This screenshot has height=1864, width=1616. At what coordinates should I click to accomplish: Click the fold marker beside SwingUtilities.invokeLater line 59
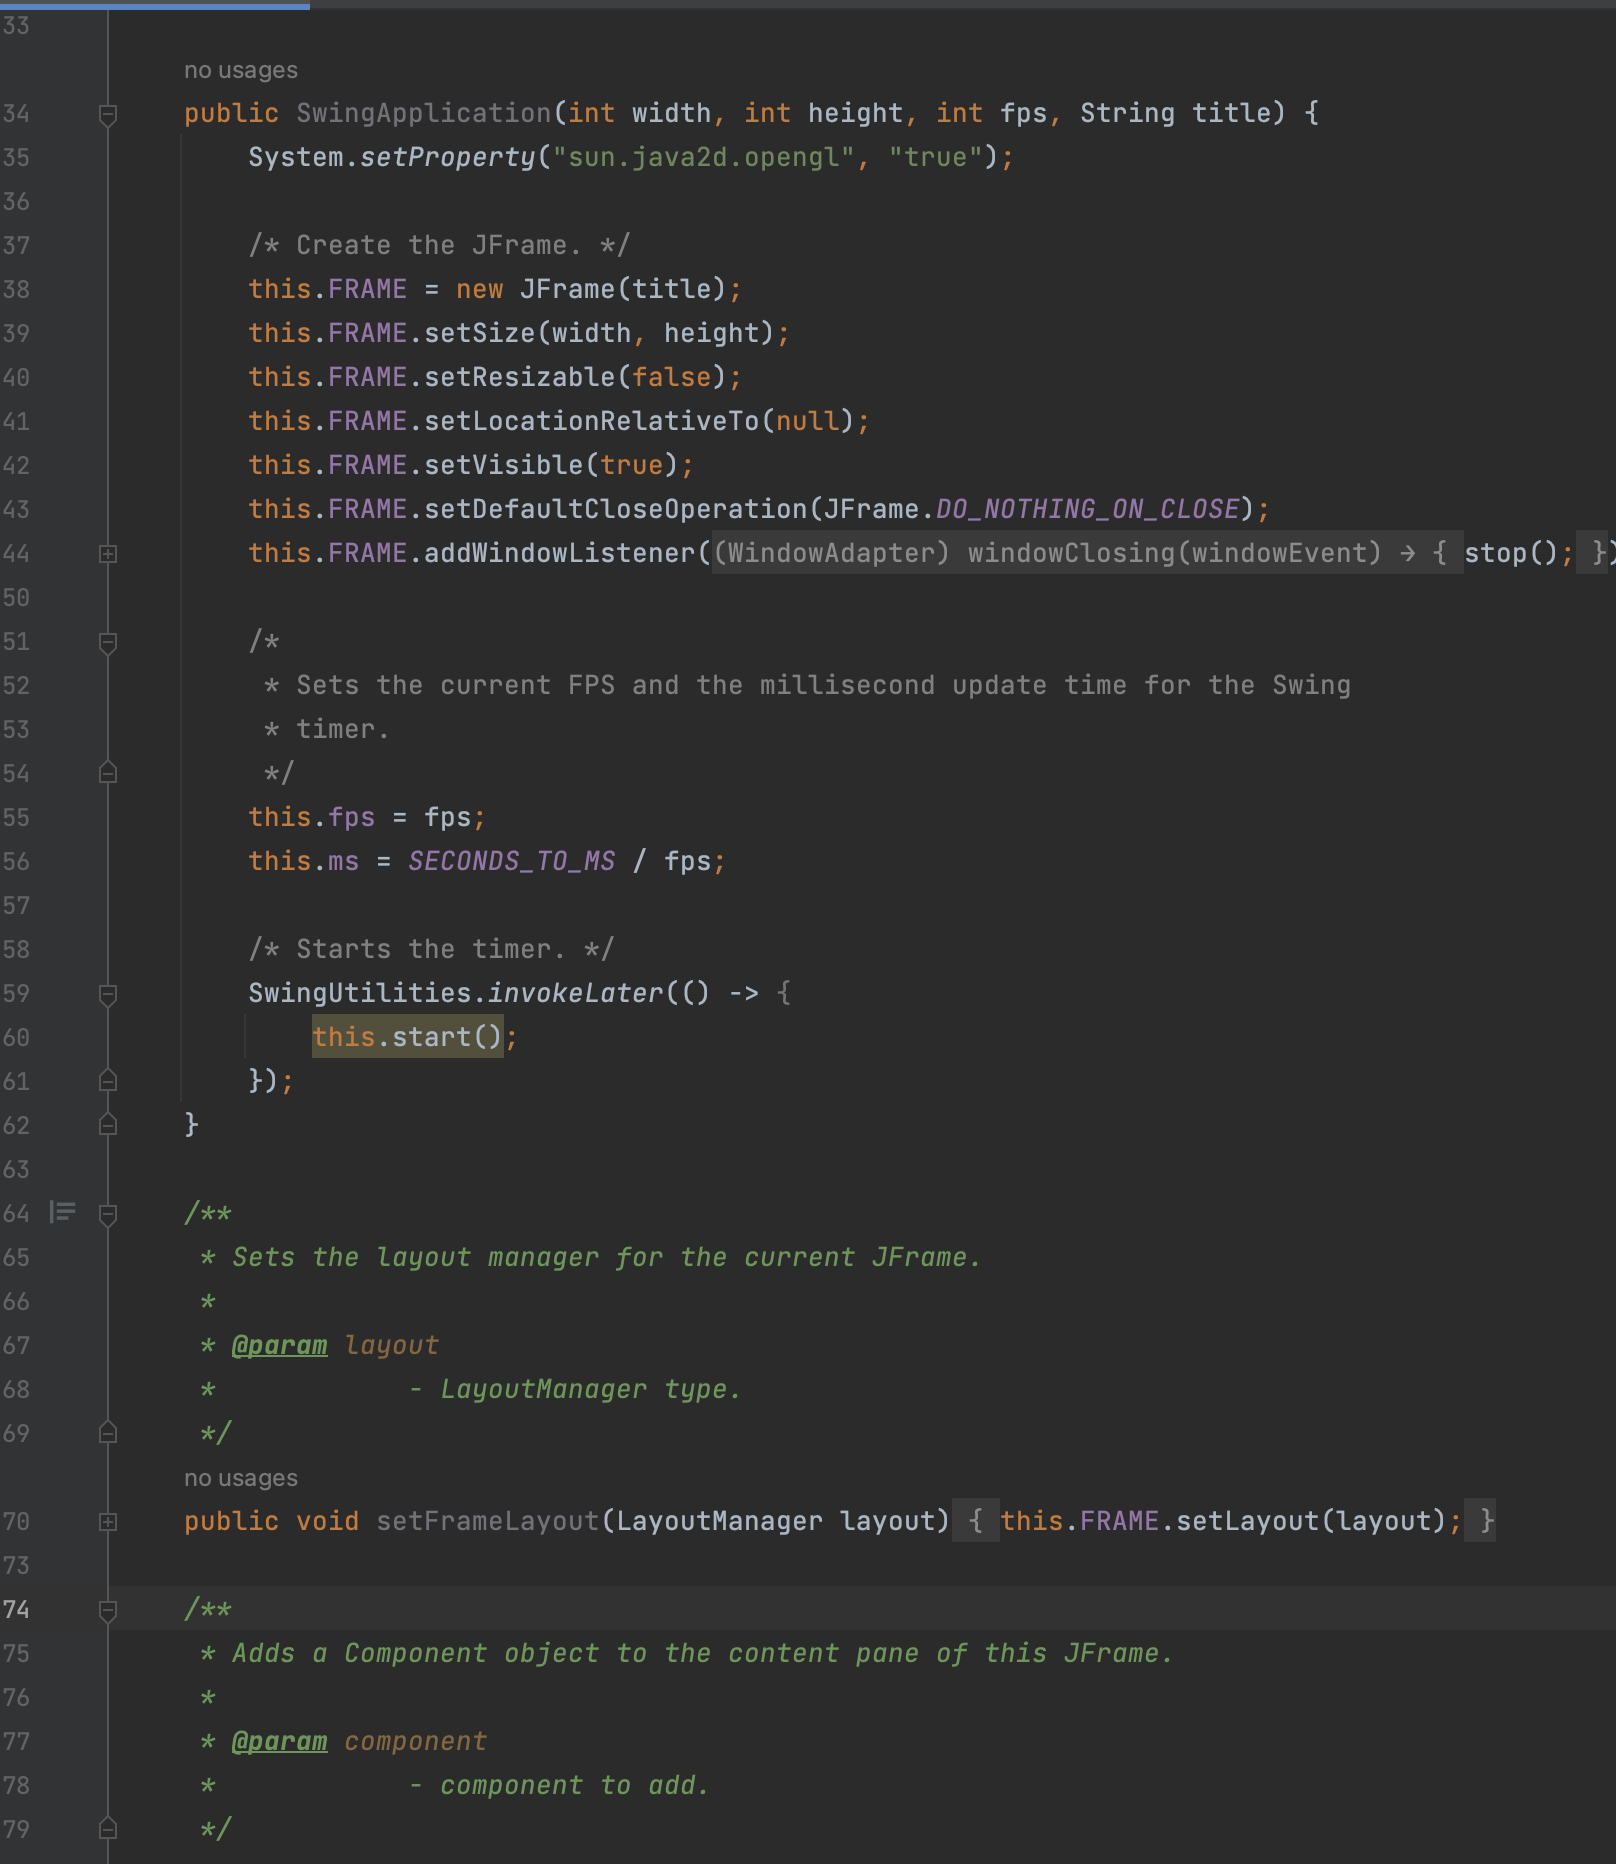point(108,992)
